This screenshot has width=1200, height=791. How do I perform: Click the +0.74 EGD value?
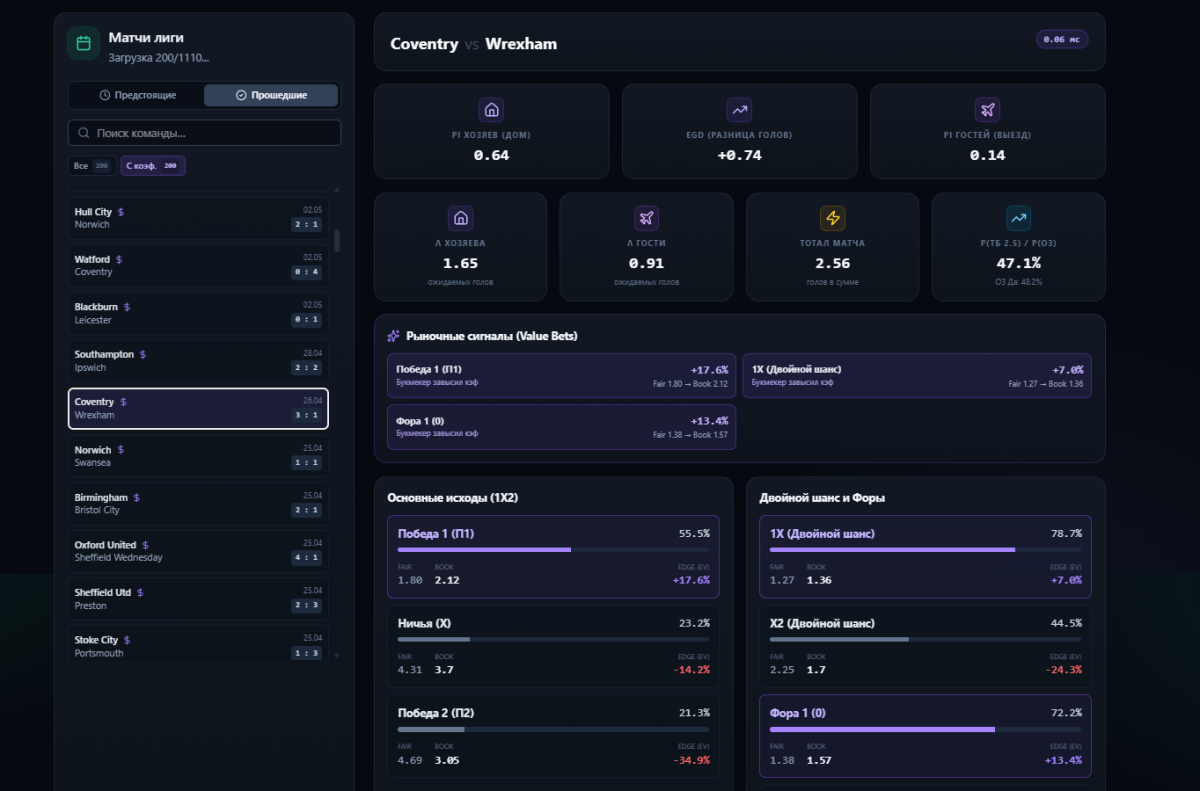[x=739, y=155]
